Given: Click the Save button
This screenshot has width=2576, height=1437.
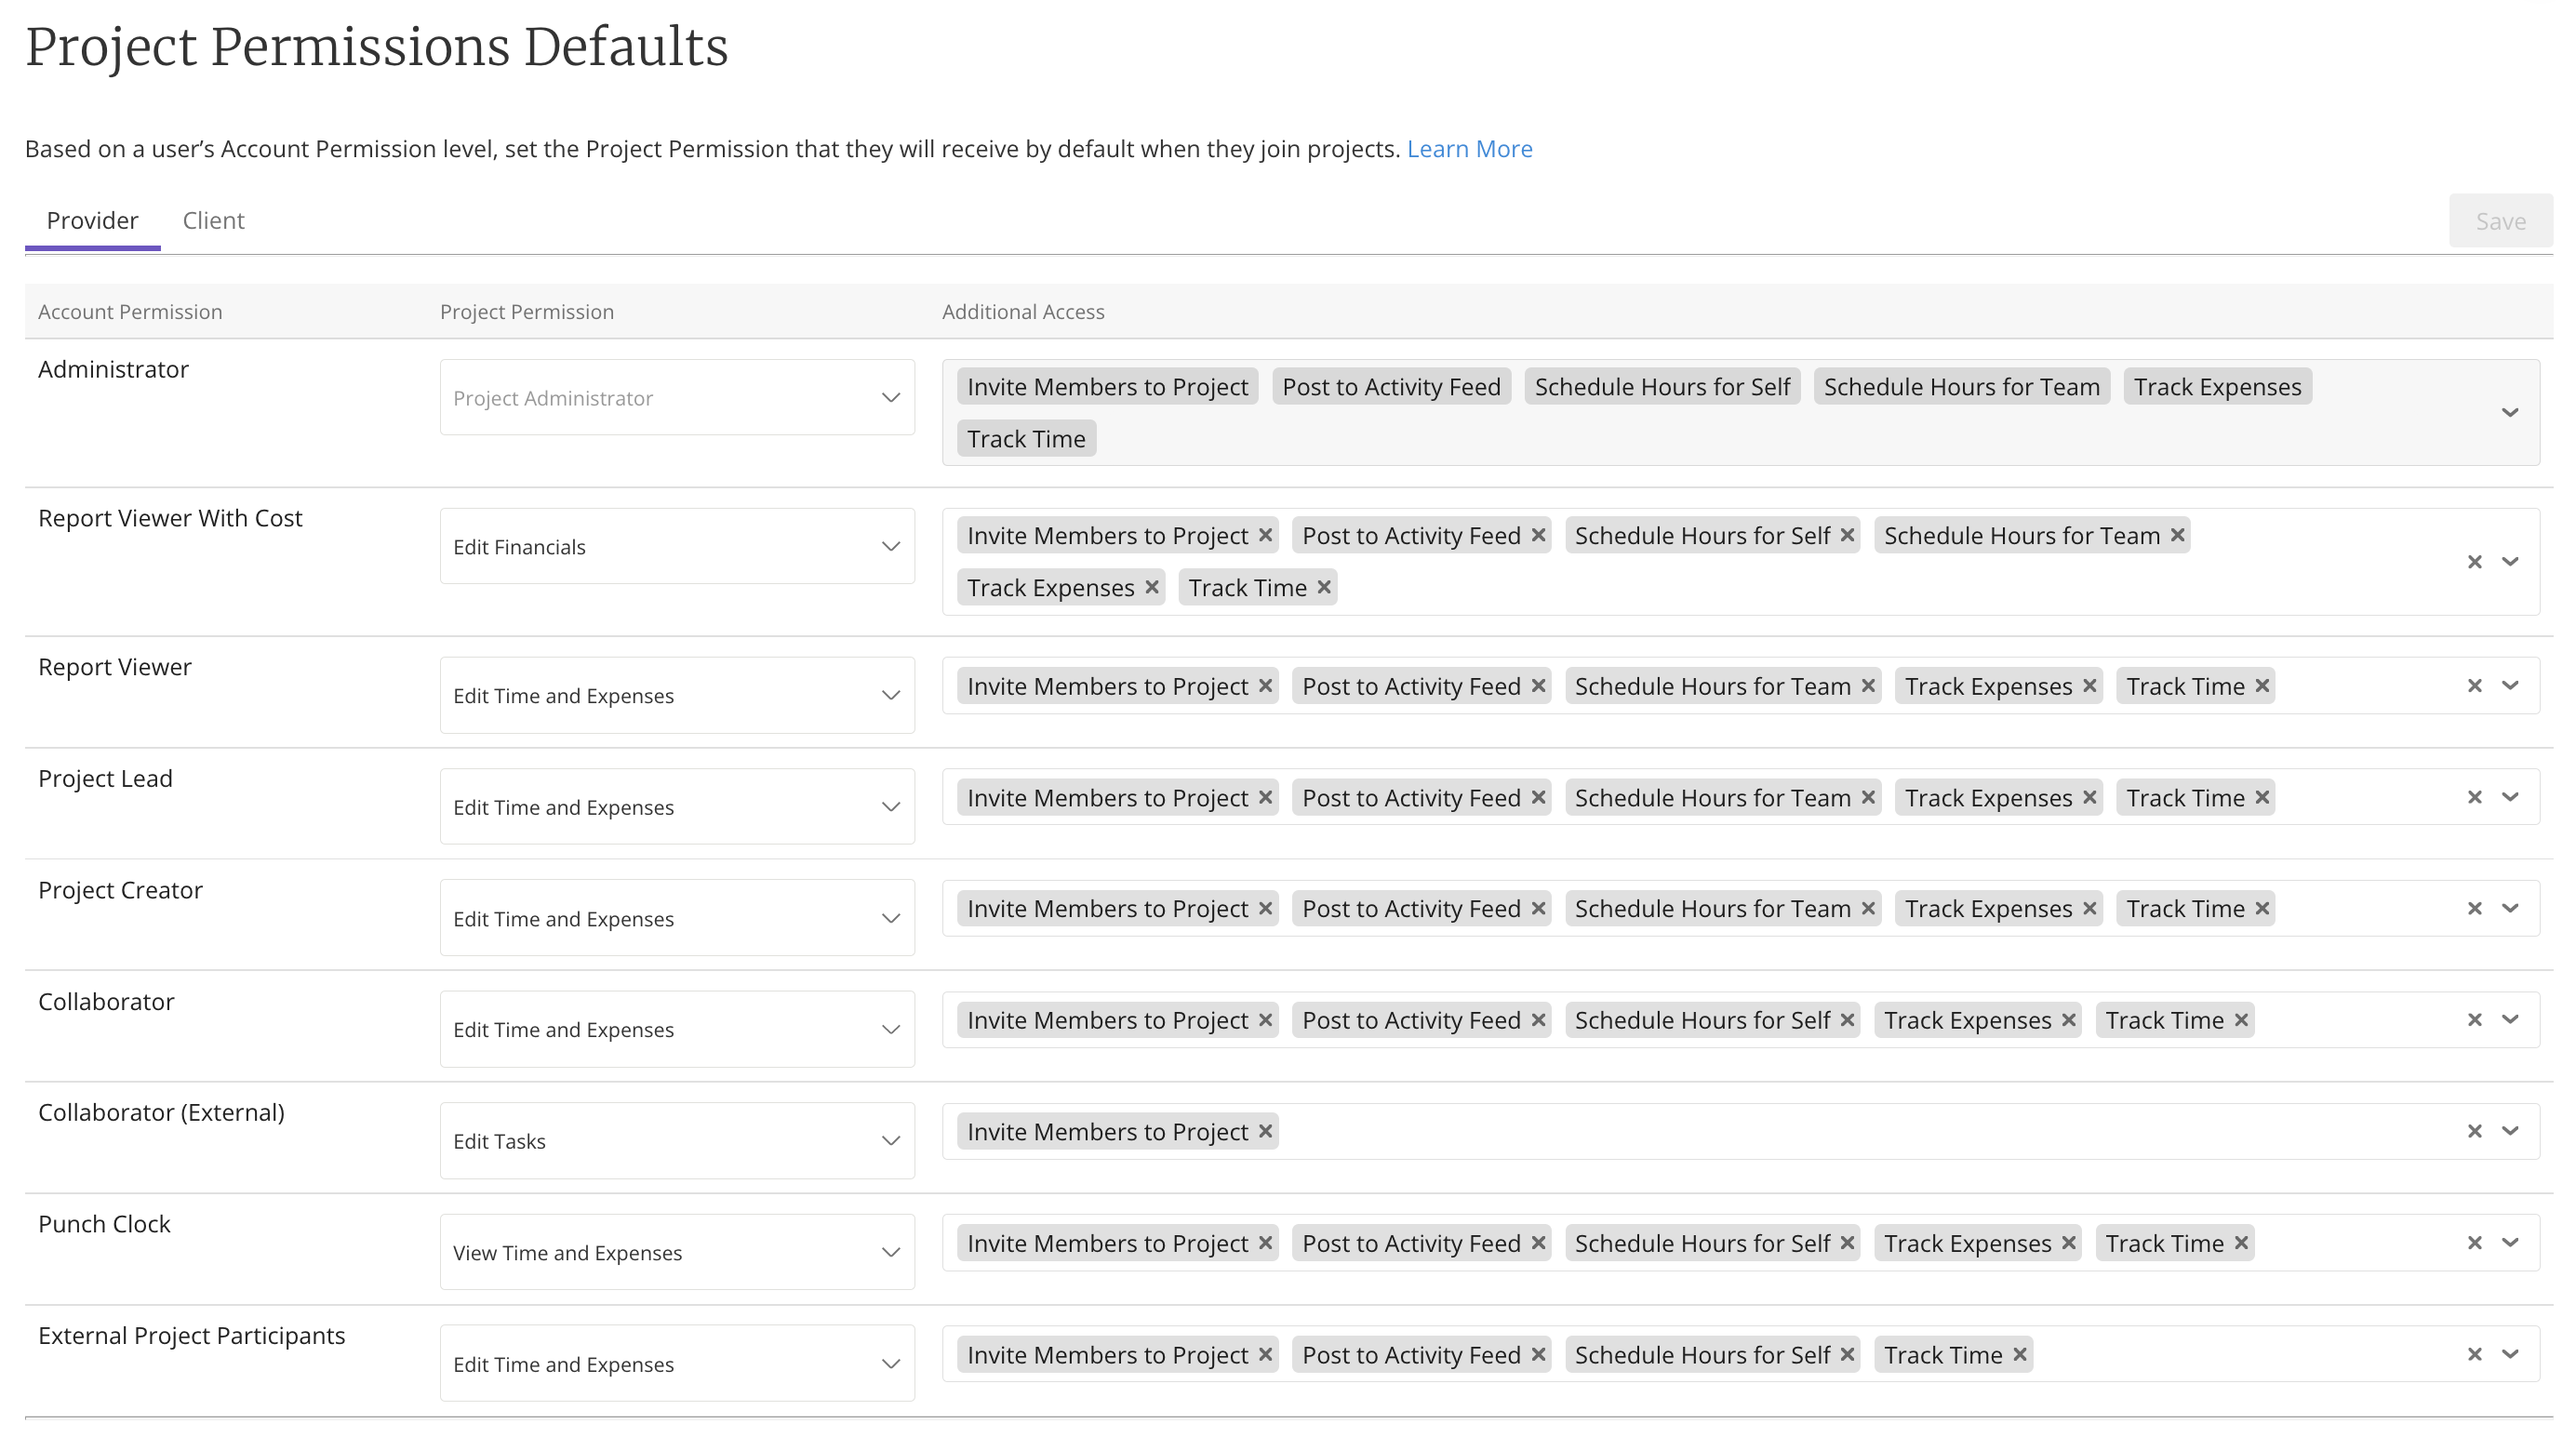Looking at the screenshot, I should [2499, 221].
